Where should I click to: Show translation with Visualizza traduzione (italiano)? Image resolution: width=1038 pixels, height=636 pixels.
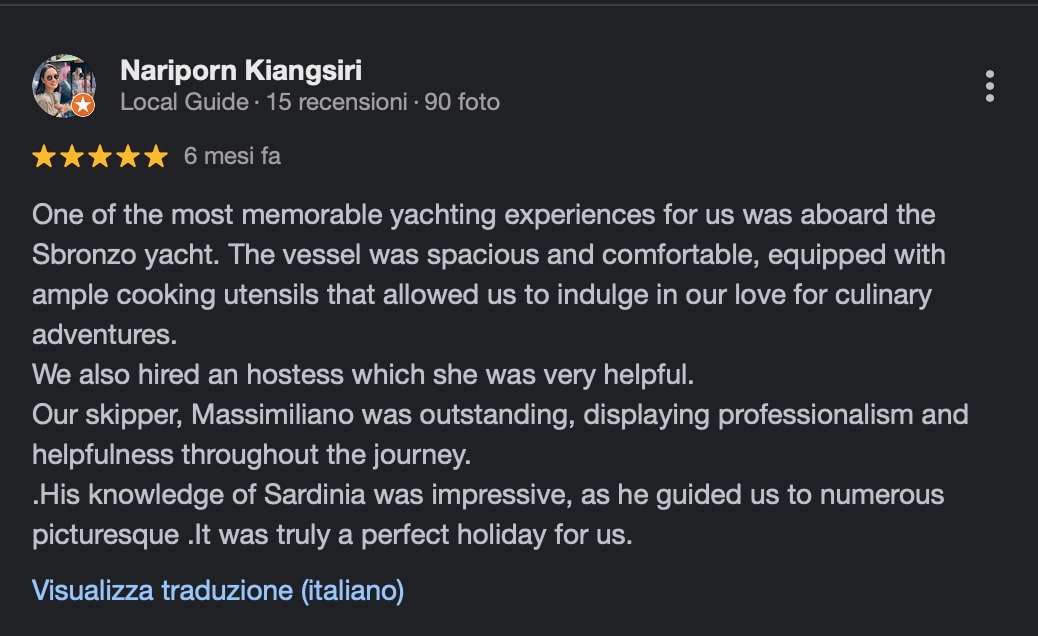218,590
